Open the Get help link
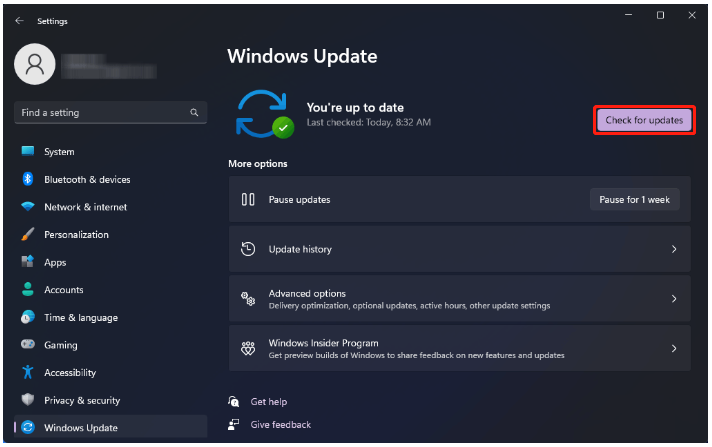 (x=269, y=402)
